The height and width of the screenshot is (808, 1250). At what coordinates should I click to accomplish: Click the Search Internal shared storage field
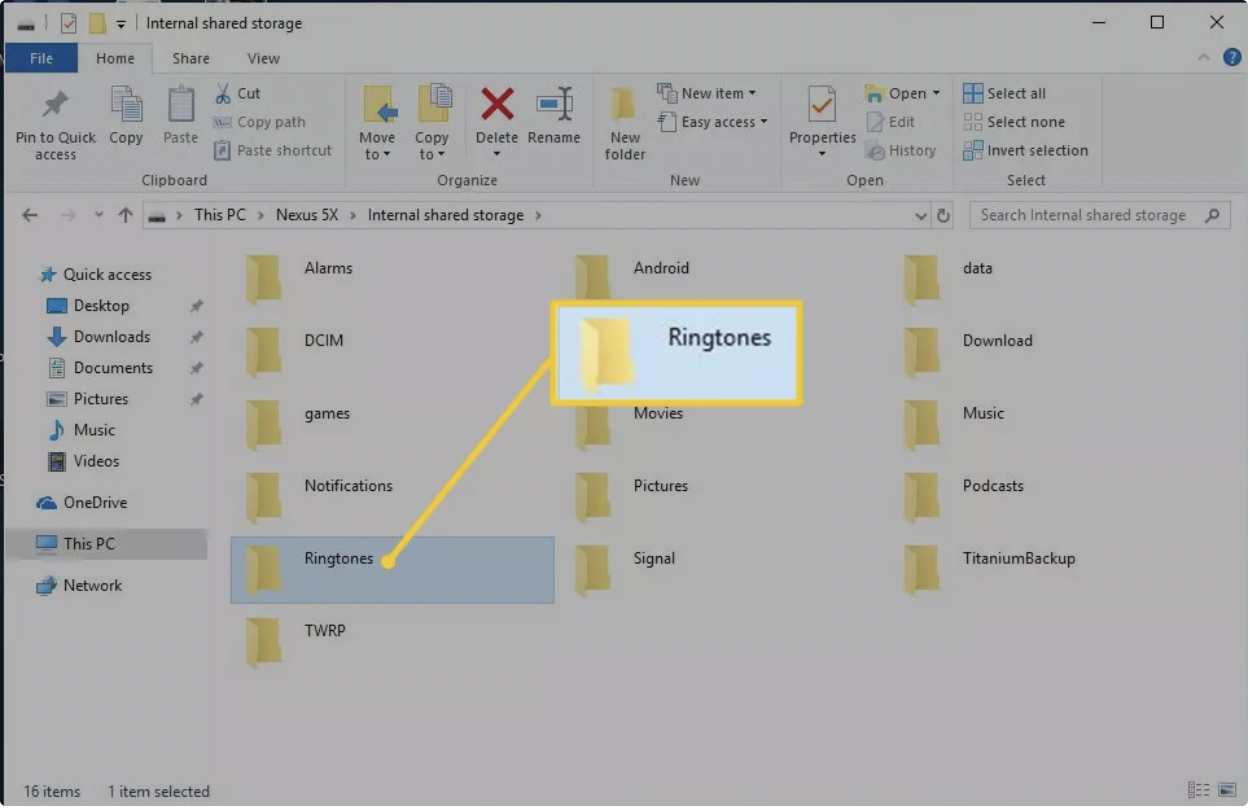(x=1085, y=215)
